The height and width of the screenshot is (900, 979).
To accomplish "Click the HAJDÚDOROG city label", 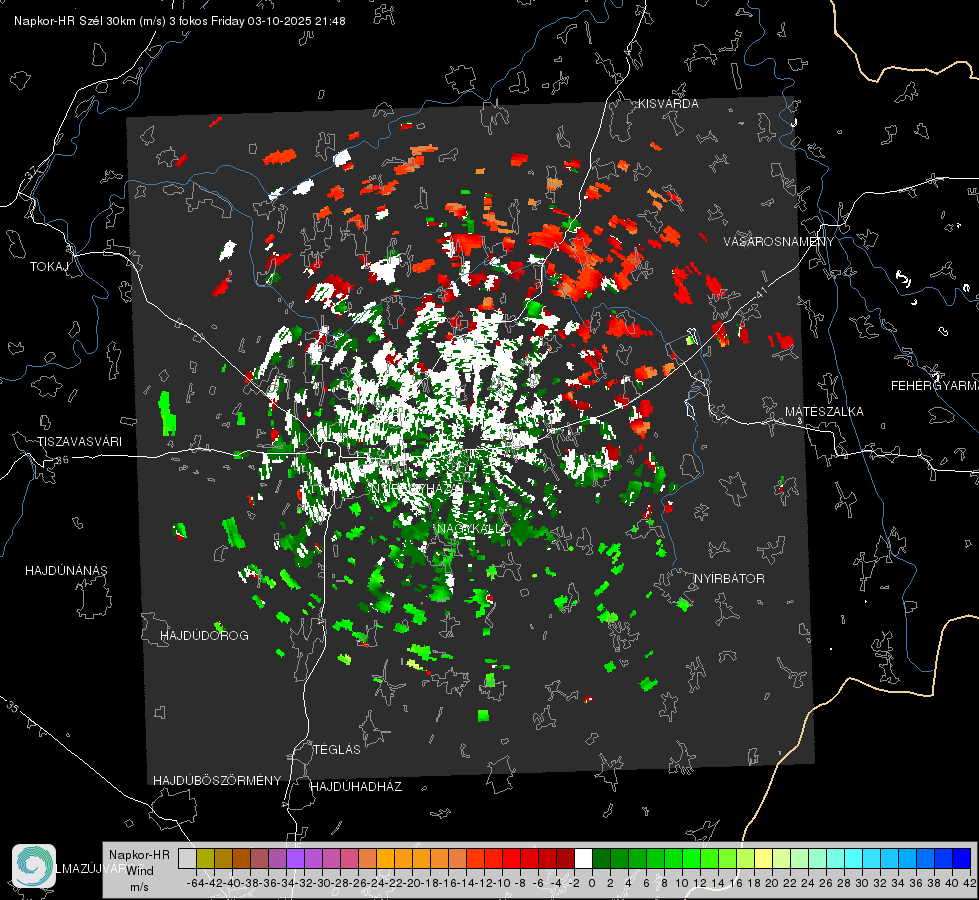I will (204, 635).
